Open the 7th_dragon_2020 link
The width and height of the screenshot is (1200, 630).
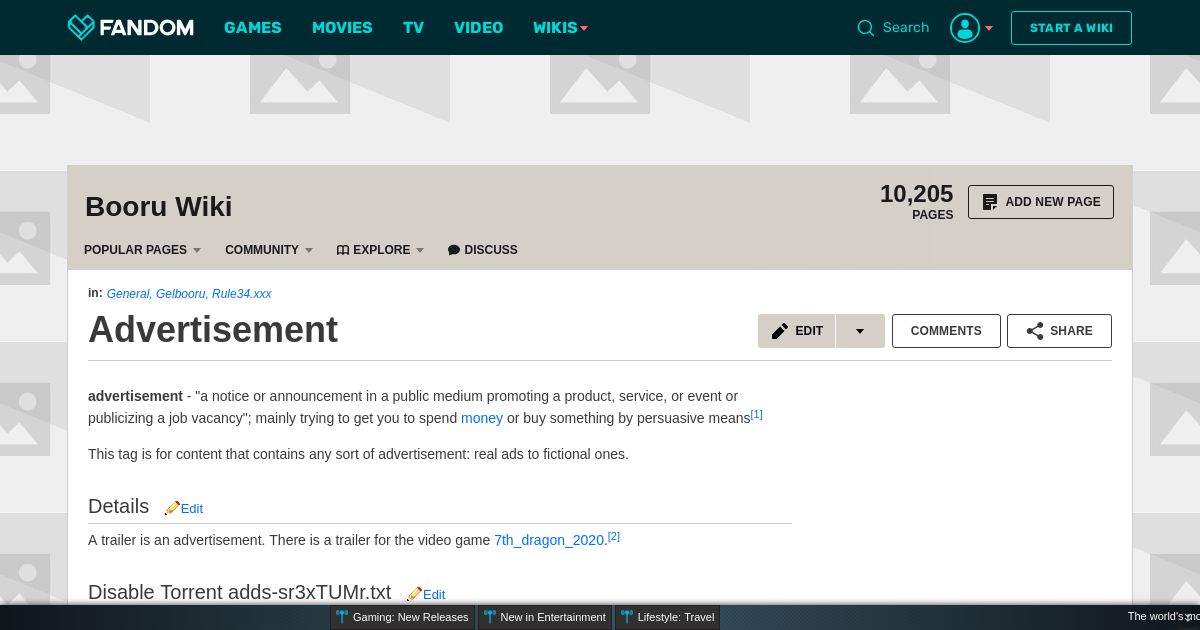pos(549,540)
